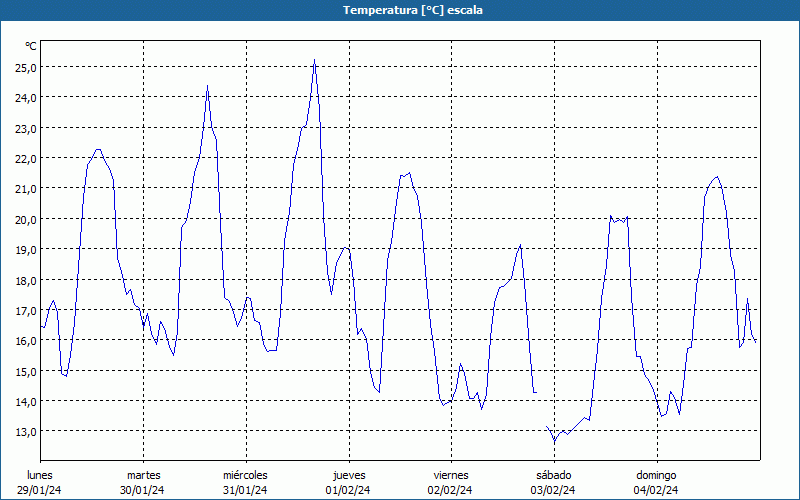Click the 19,0 axis value

pyautogui.click(x=26, y=249)
